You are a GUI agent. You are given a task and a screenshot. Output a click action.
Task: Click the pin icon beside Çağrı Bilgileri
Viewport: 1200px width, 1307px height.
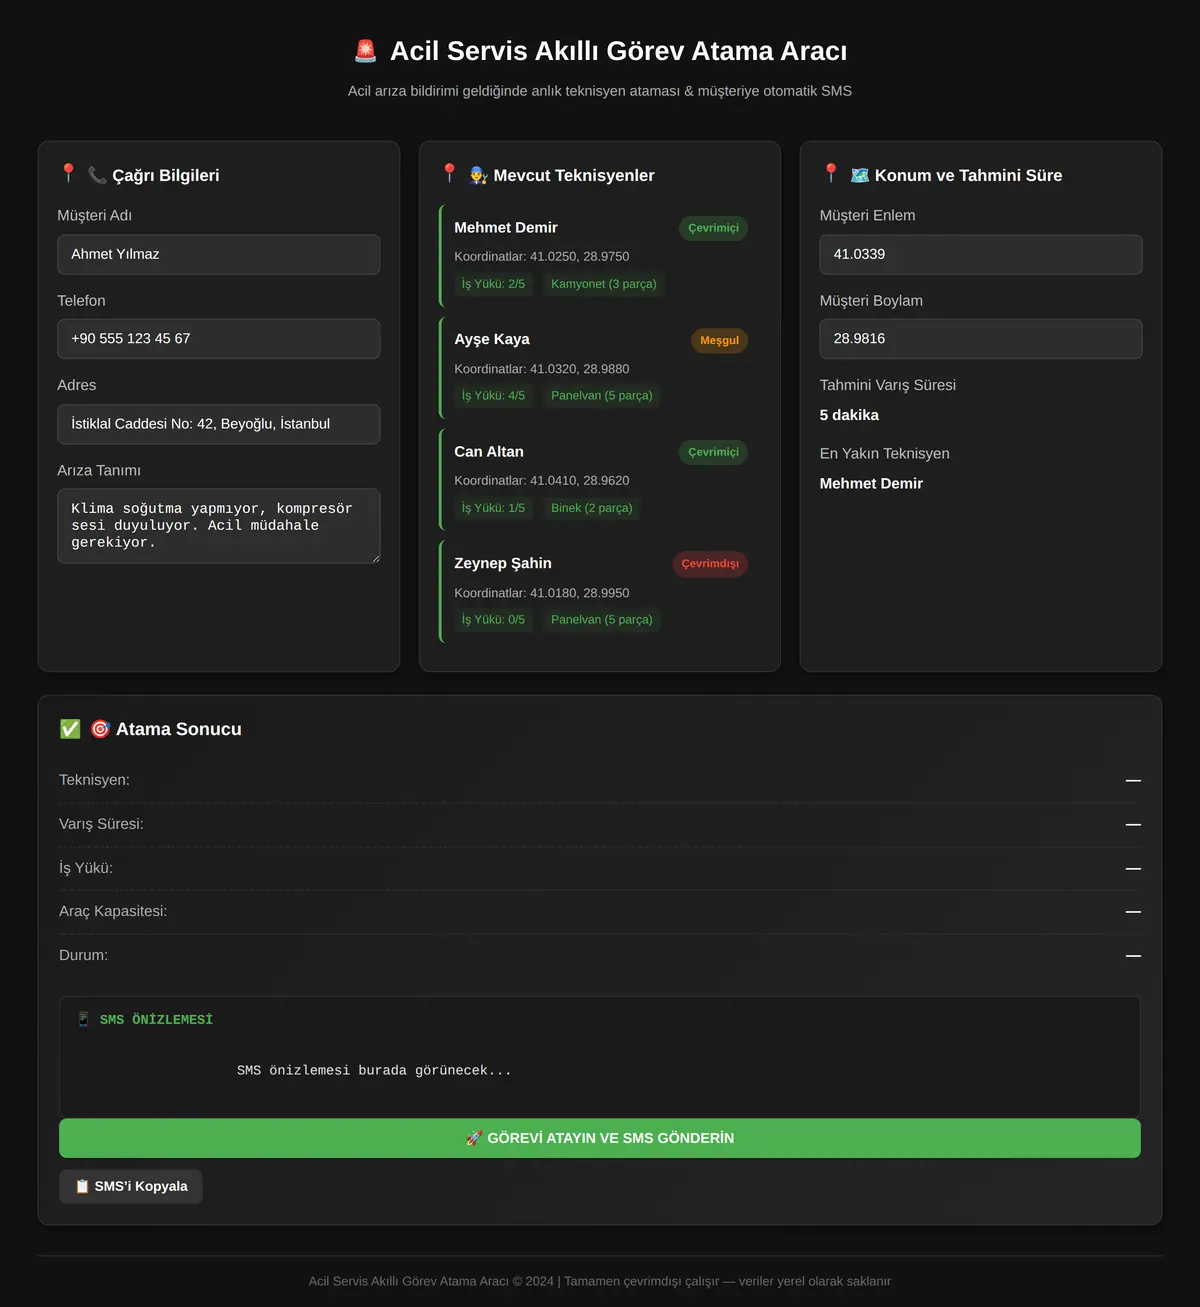pyautogui.click(x=68, y=174)
